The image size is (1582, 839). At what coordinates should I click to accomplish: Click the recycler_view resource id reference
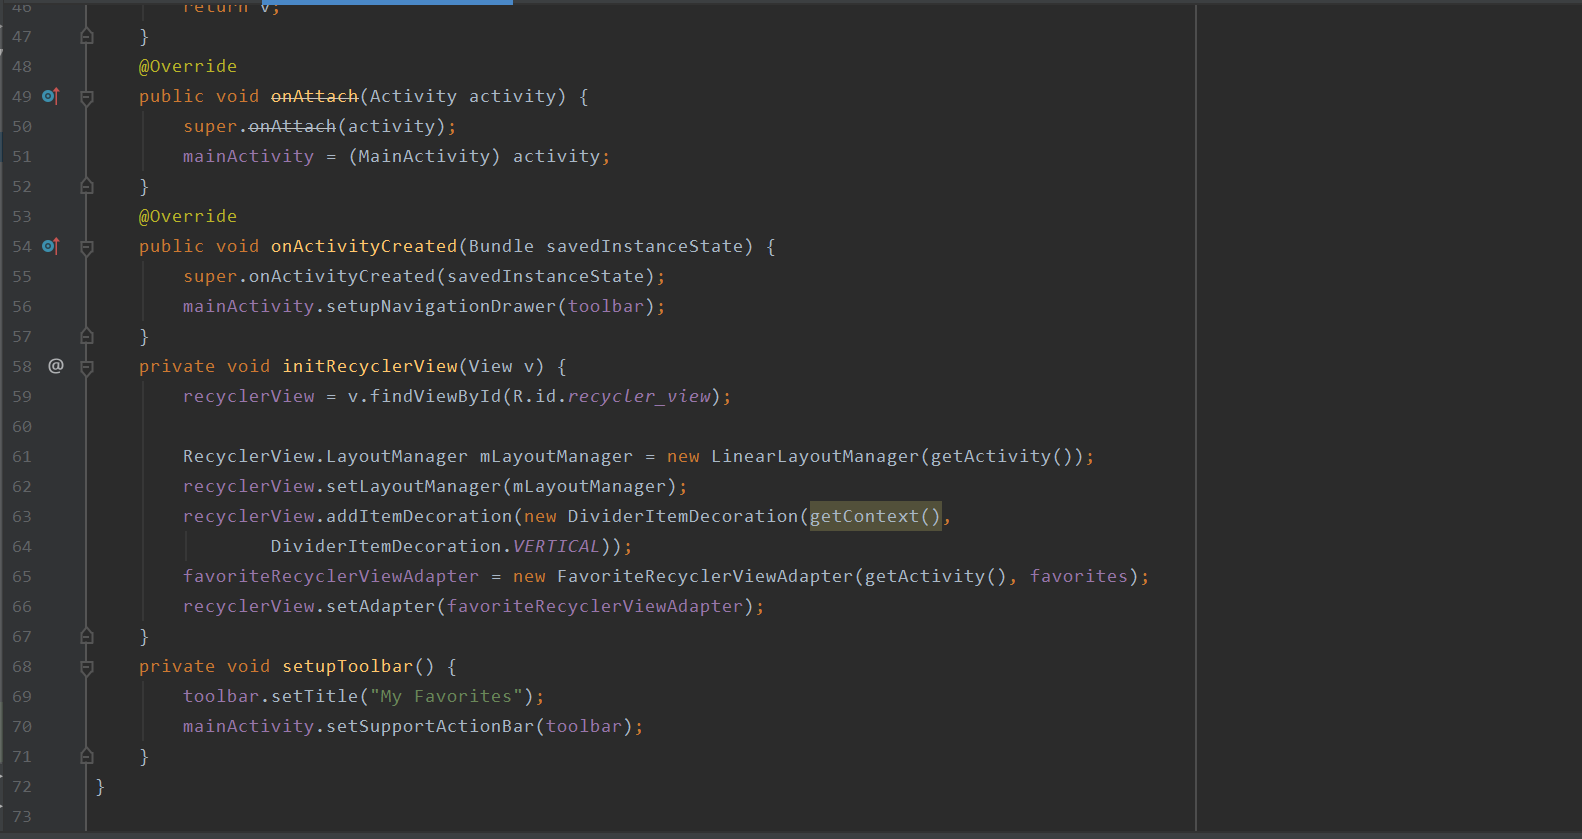[639, 396]
